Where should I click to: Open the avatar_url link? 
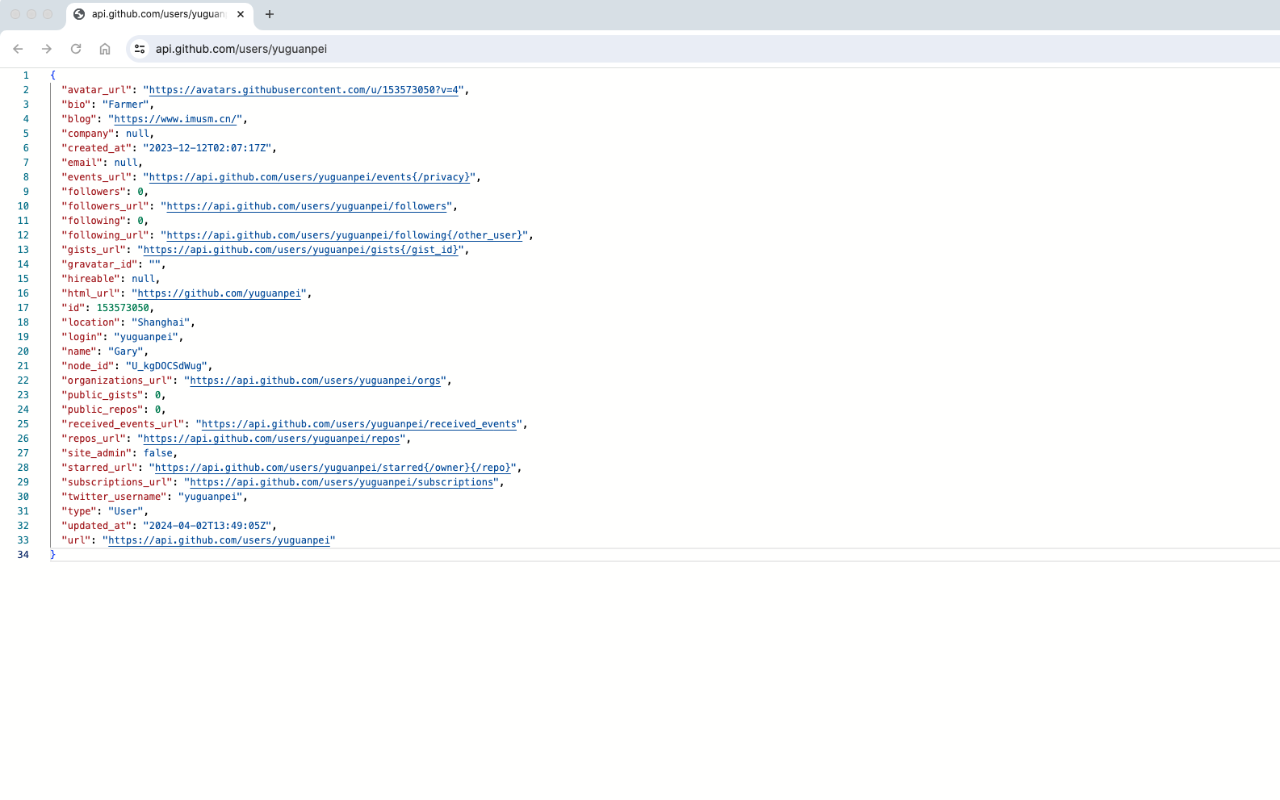[x=305, y=90]
